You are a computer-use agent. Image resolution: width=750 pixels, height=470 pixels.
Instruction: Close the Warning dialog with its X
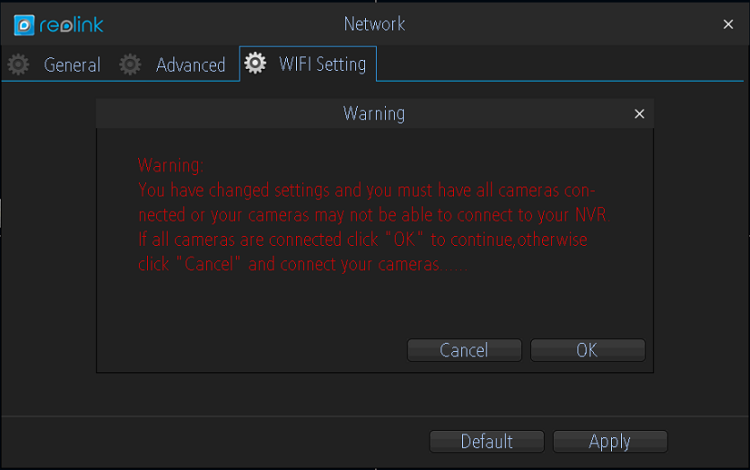point(639,114)
